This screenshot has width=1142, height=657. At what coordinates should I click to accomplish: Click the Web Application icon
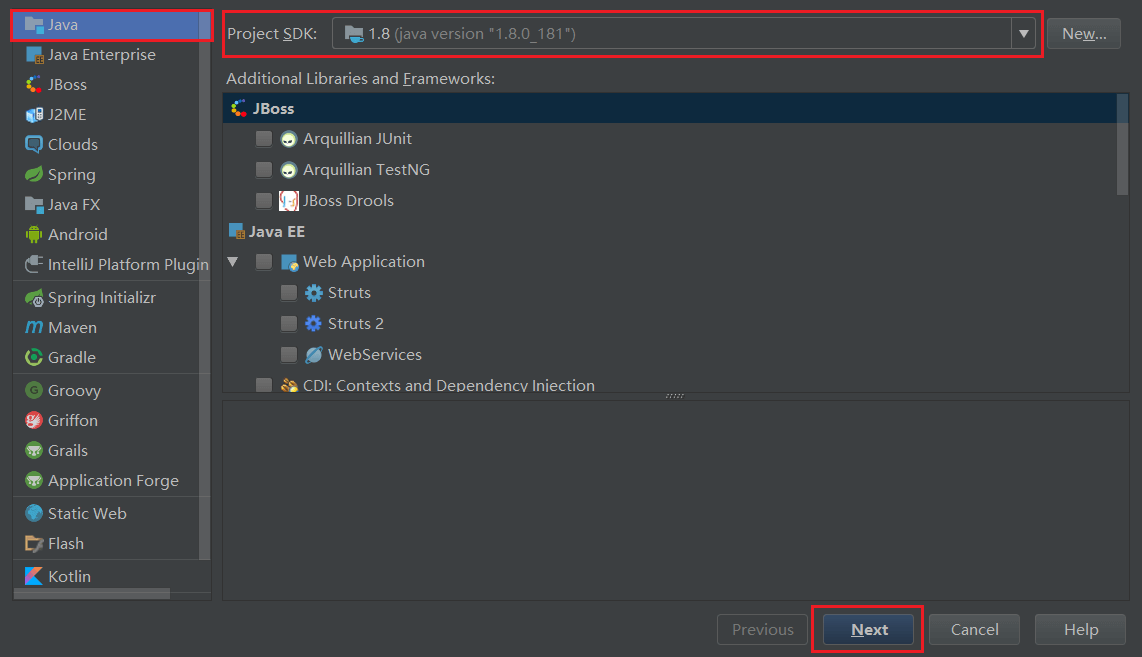[x=289, y=262]
